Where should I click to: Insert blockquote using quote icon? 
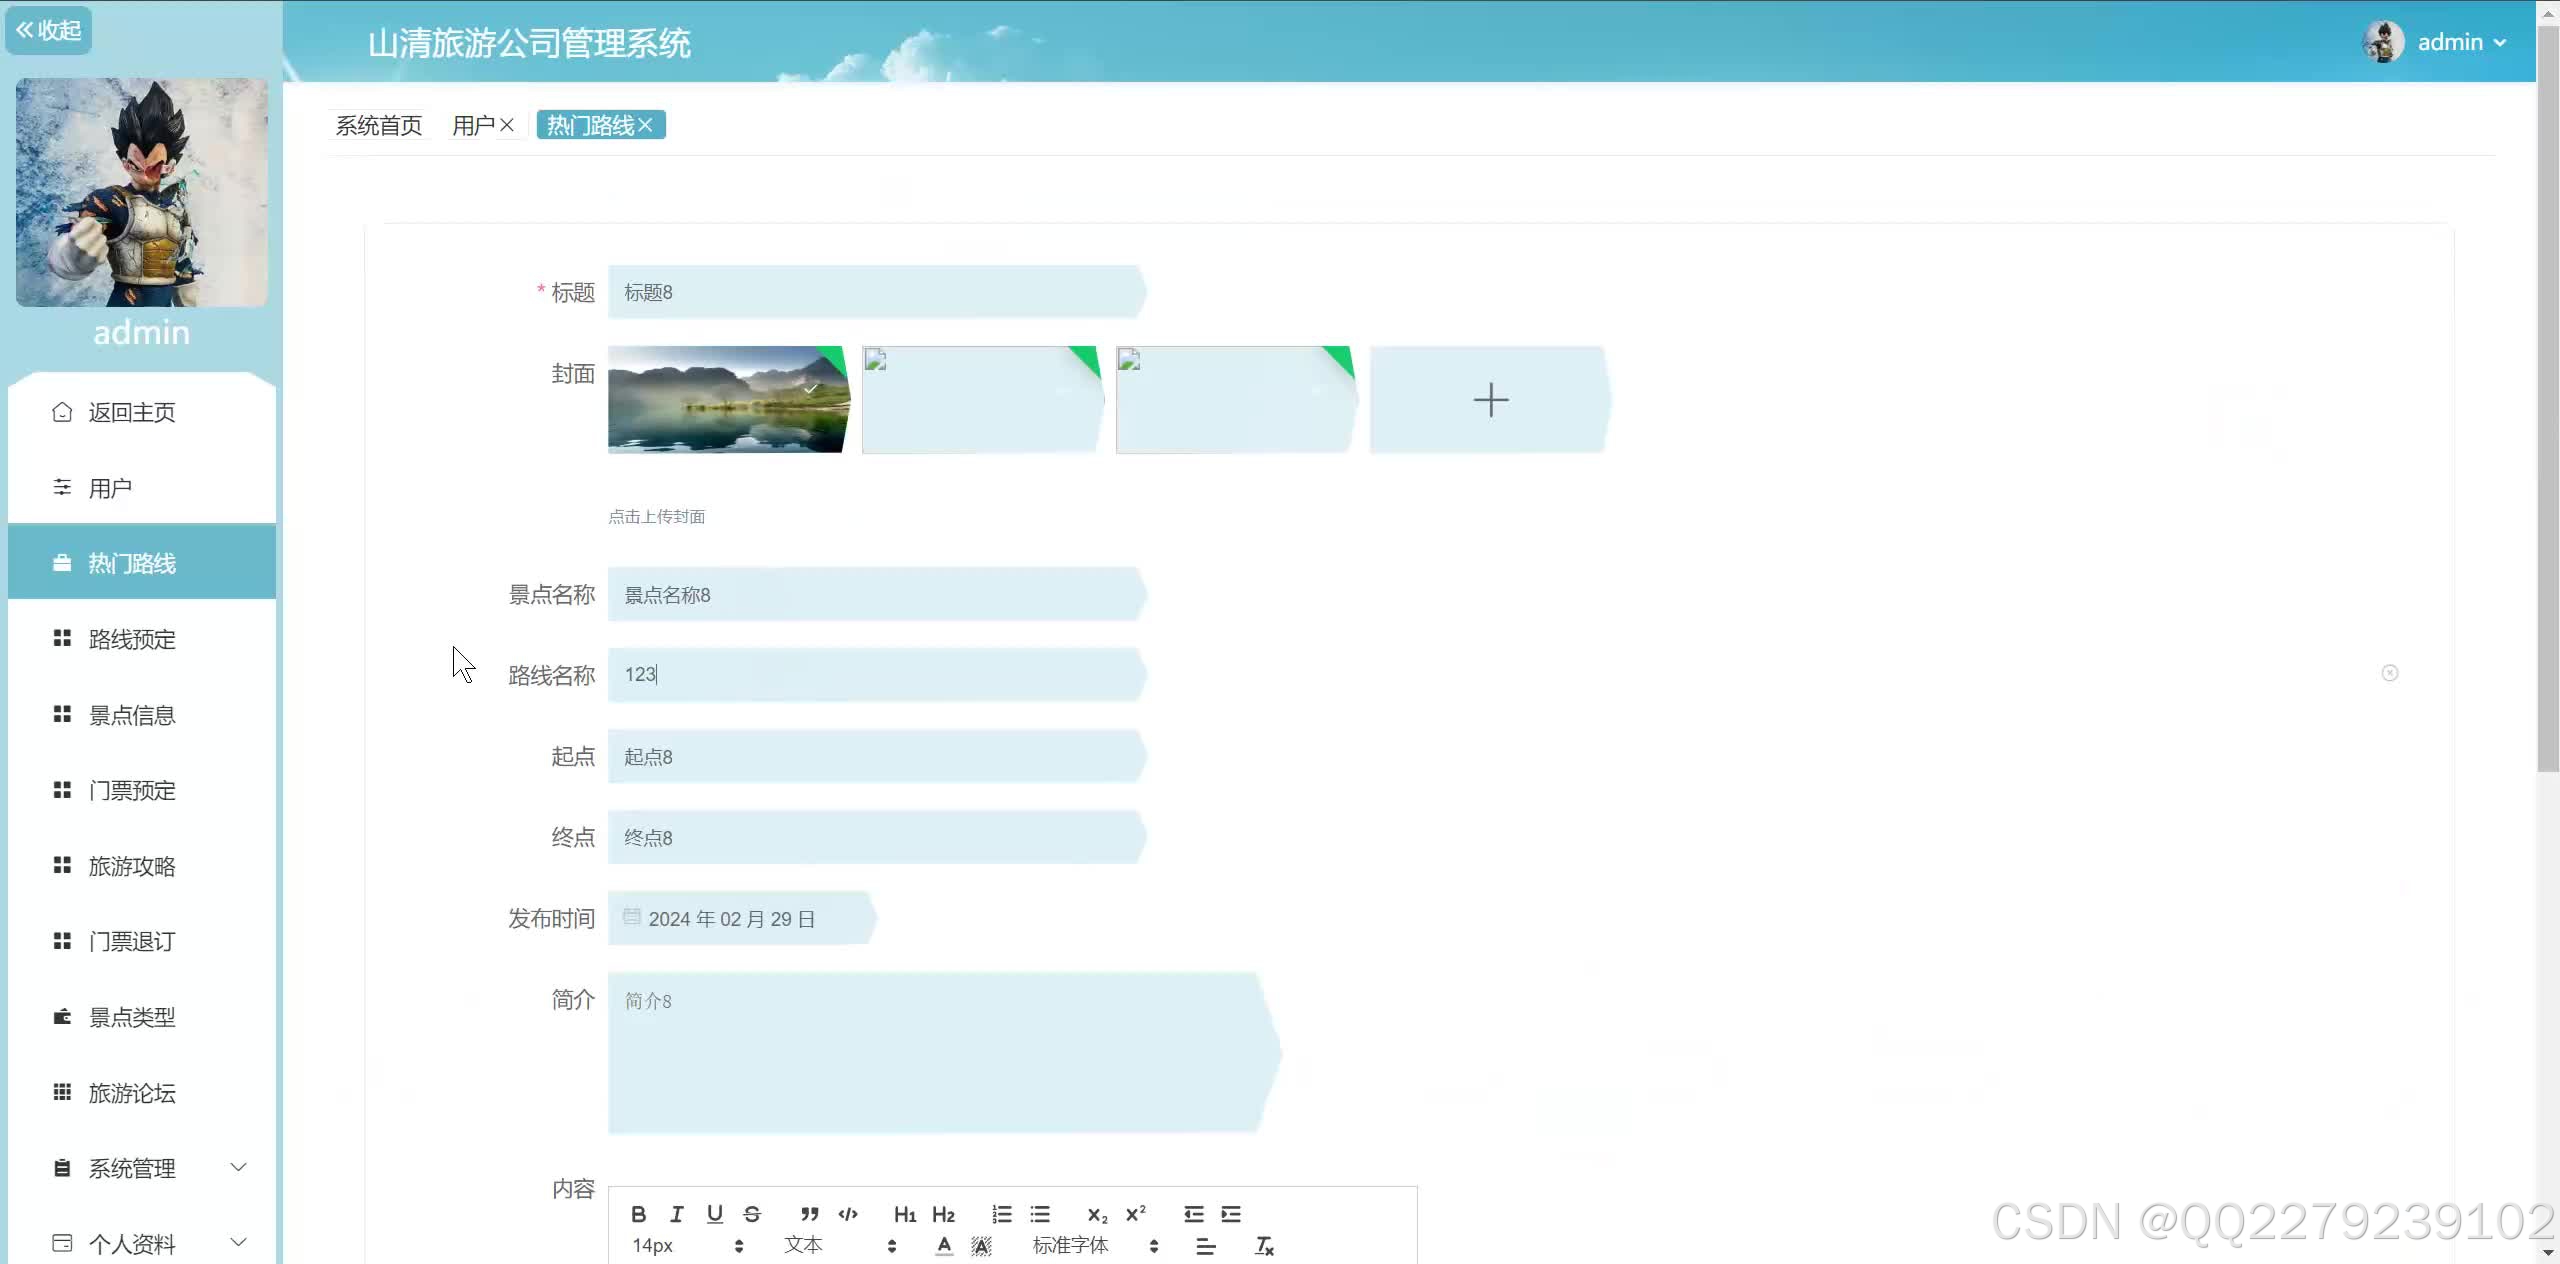point(810,1214)
